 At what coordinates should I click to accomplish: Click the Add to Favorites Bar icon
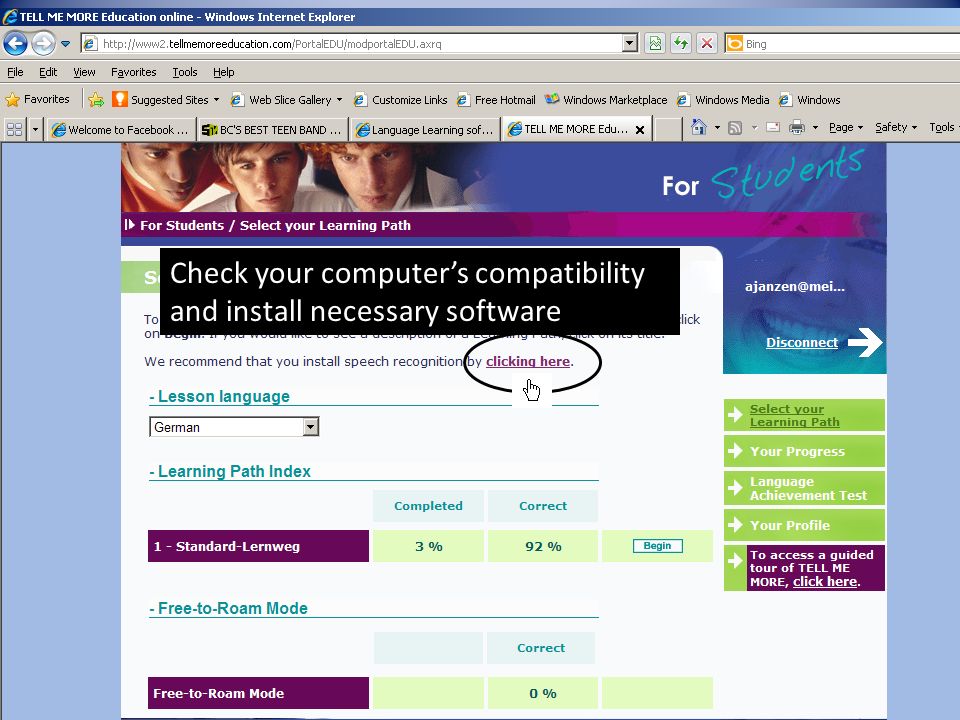(96, 100)
